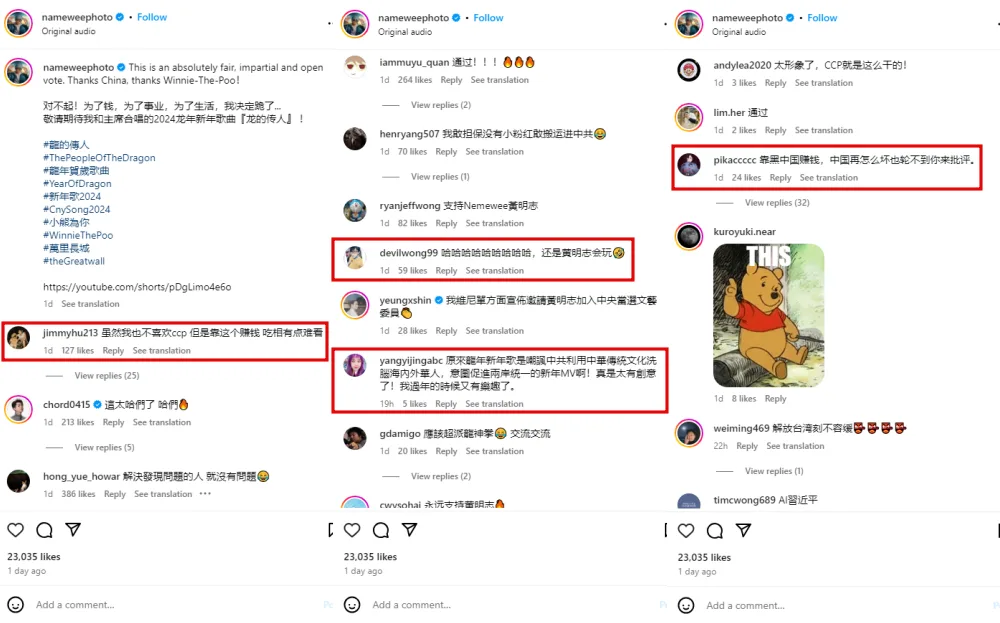1000x623 pixels.
Task: Open yeungxshin's profile username
Action: pos(405,300)
